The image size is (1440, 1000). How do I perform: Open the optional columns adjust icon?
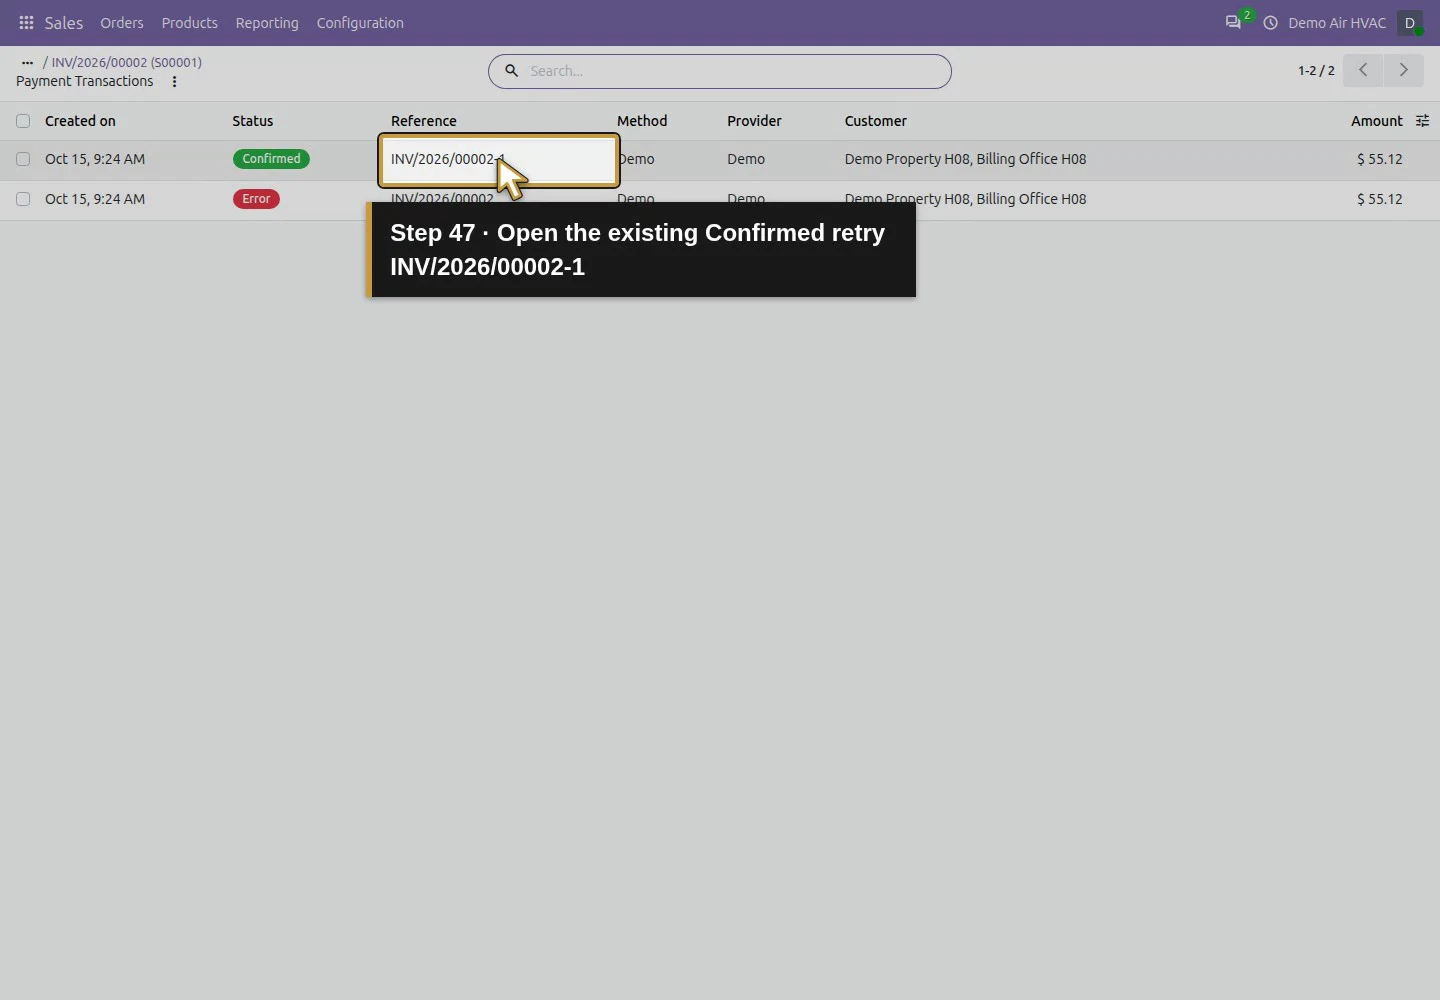(x=1422, y=121)
